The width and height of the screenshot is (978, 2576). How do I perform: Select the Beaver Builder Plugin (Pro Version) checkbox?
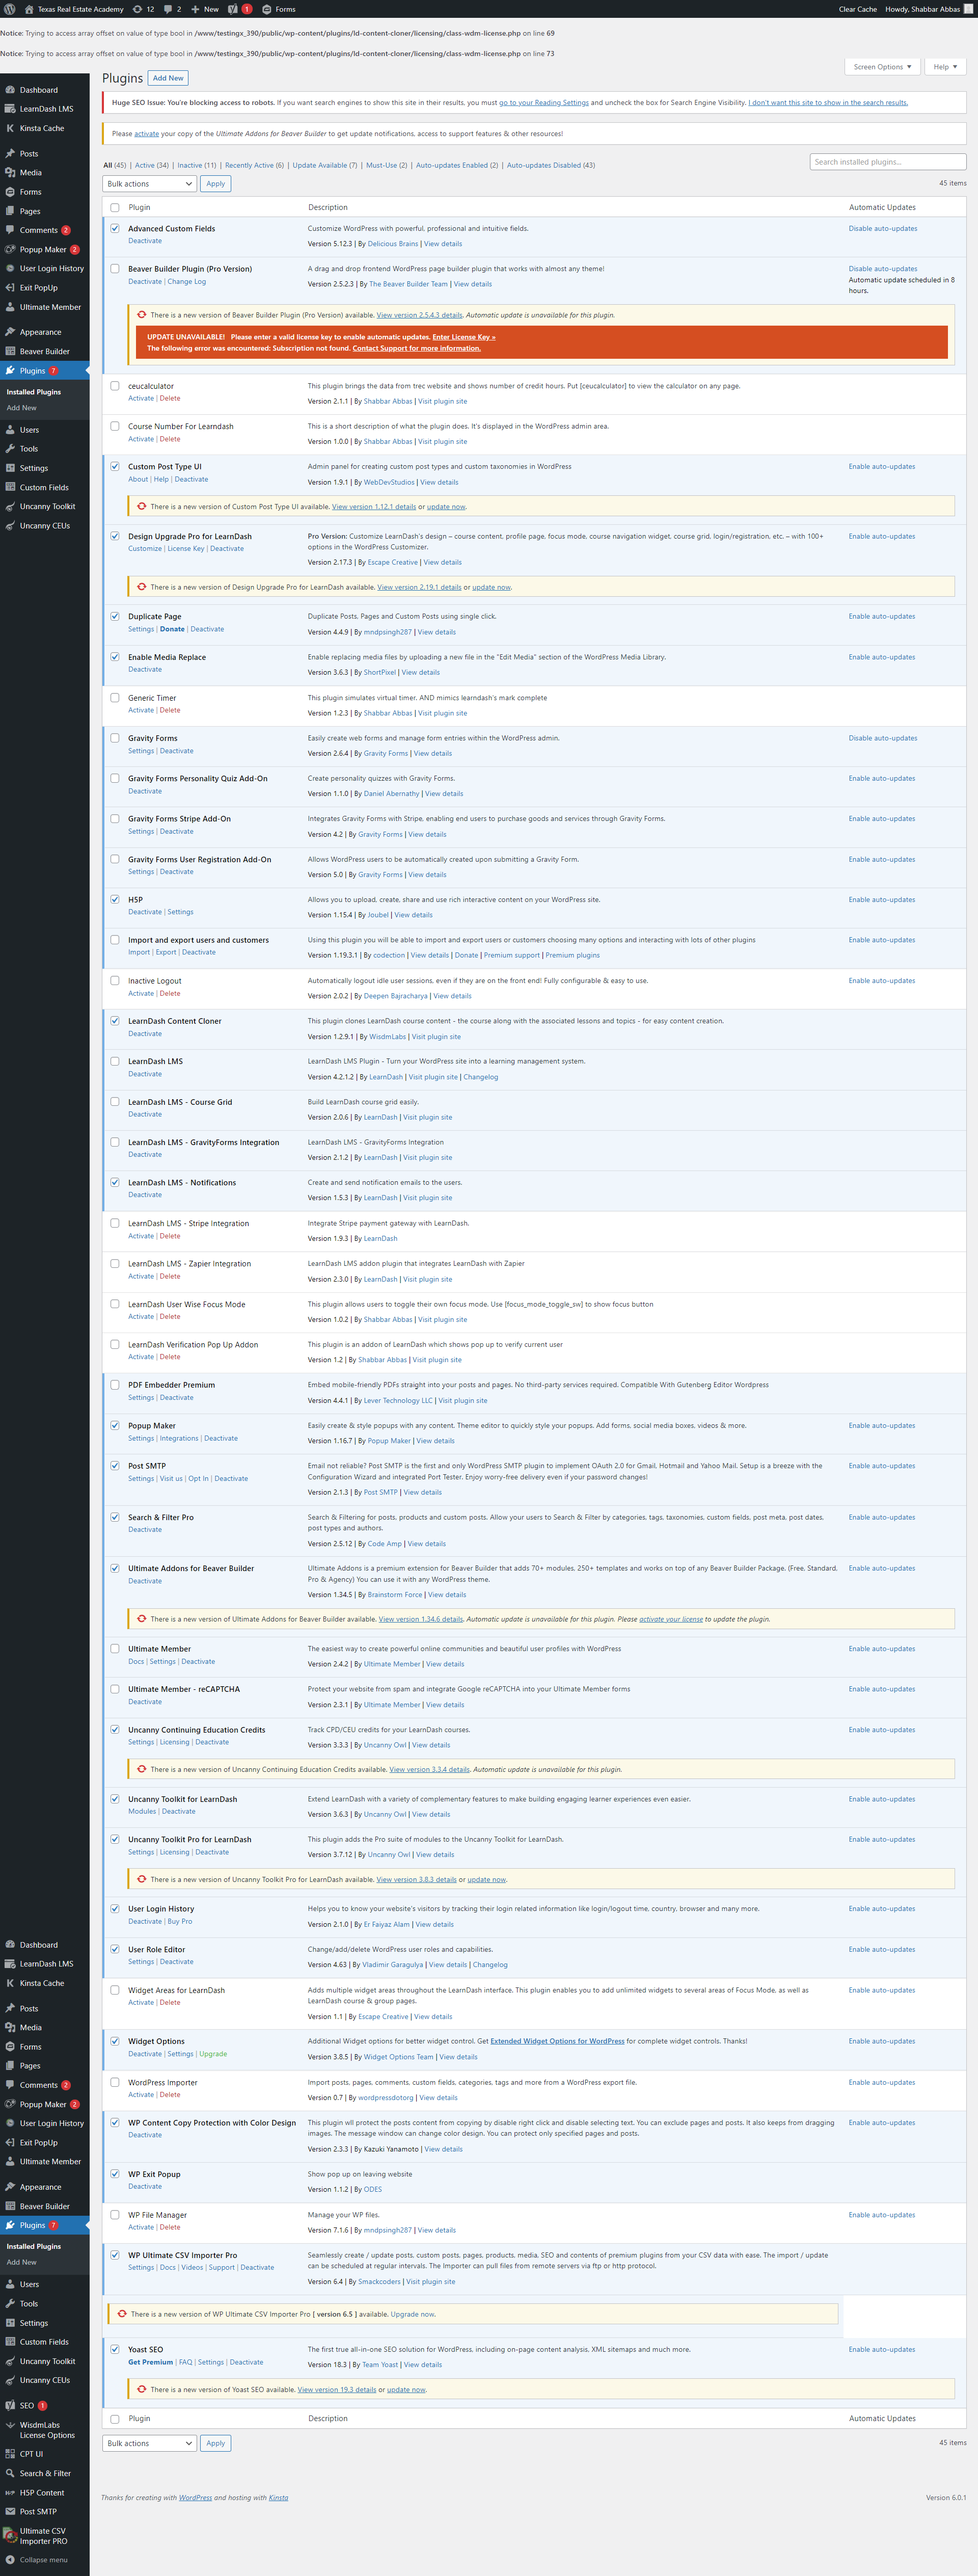coord(115,269)
